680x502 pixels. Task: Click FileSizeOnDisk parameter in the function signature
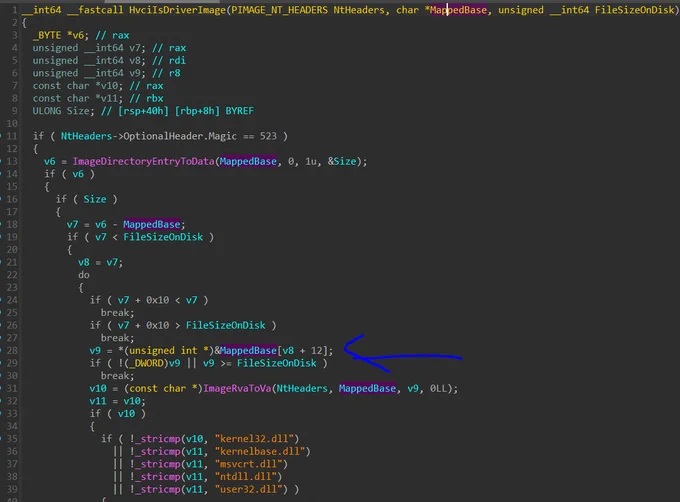(x=634, y=10)
